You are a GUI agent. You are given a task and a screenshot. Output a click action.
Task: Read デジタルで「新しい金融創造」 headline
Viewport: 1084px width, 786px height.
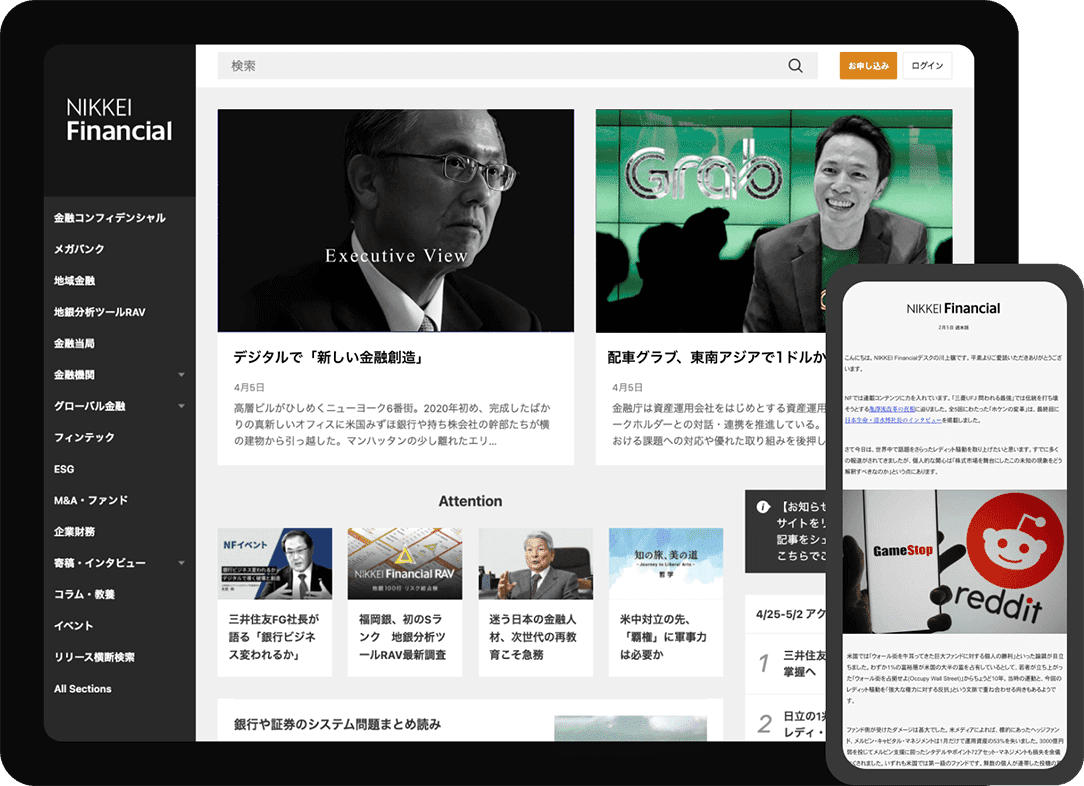click(x=329, y=357)
